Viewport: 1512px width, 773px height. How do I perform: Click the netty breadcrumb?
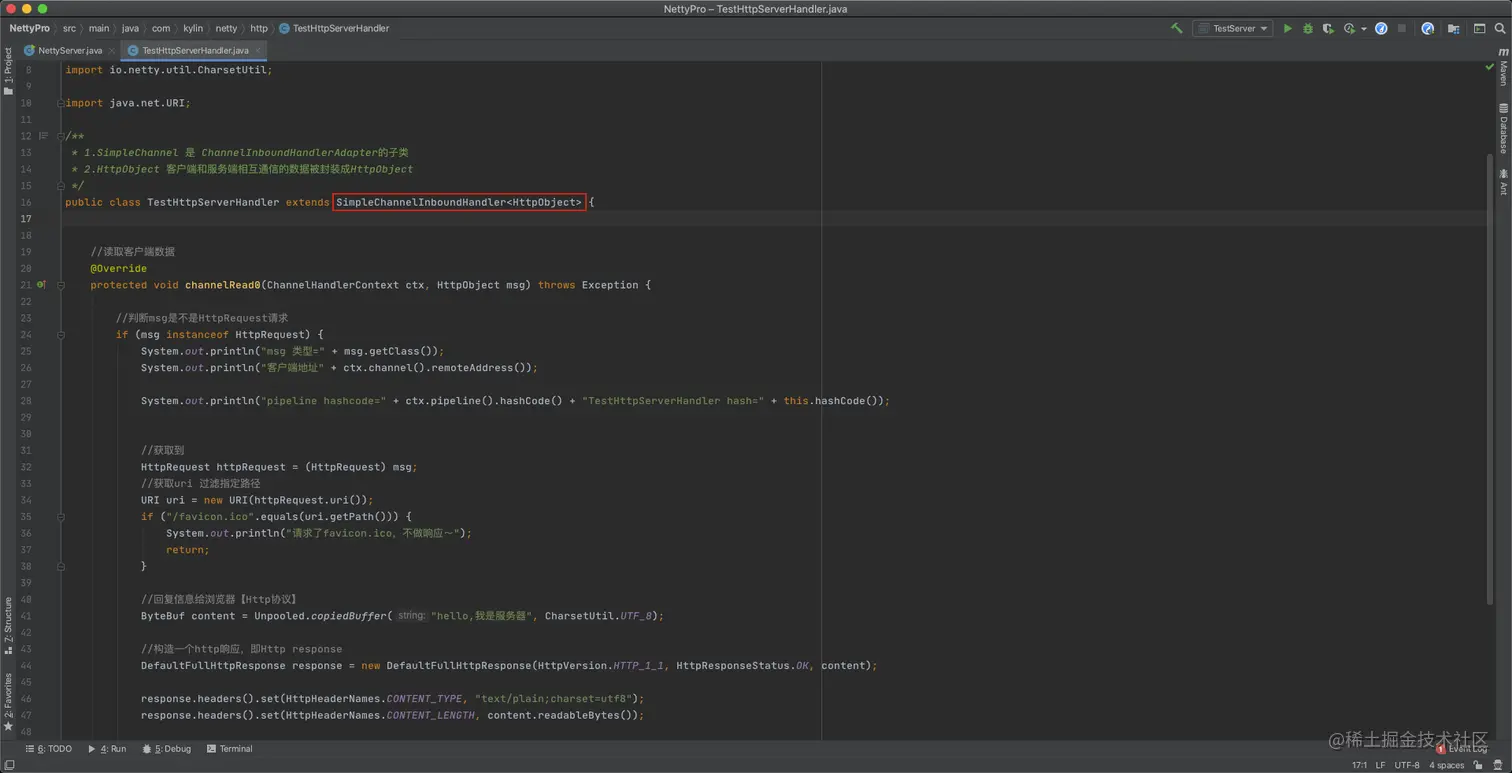click(226, 28)
